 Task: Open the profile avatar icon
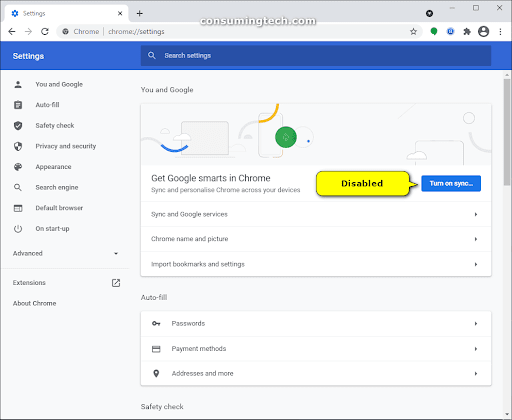483,32
